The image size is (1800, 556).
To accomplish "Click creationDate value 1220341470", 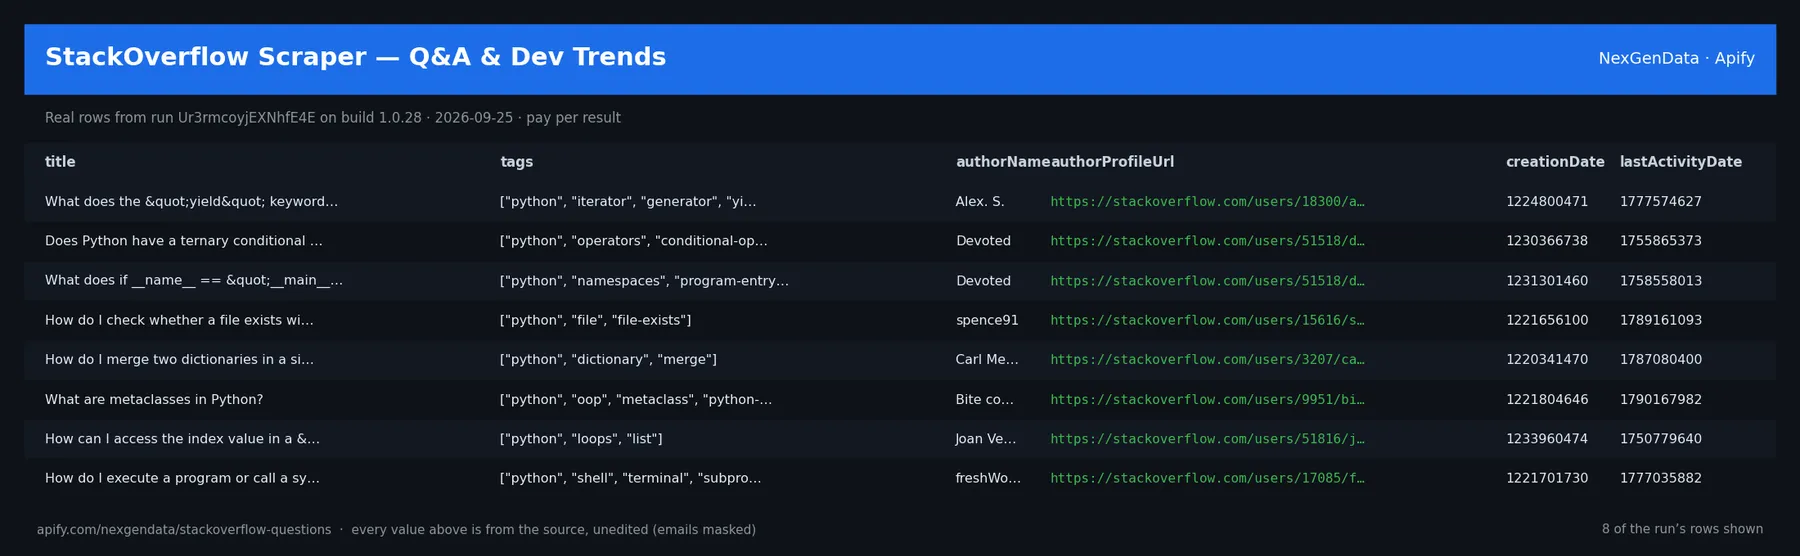I will [1547, 360].
